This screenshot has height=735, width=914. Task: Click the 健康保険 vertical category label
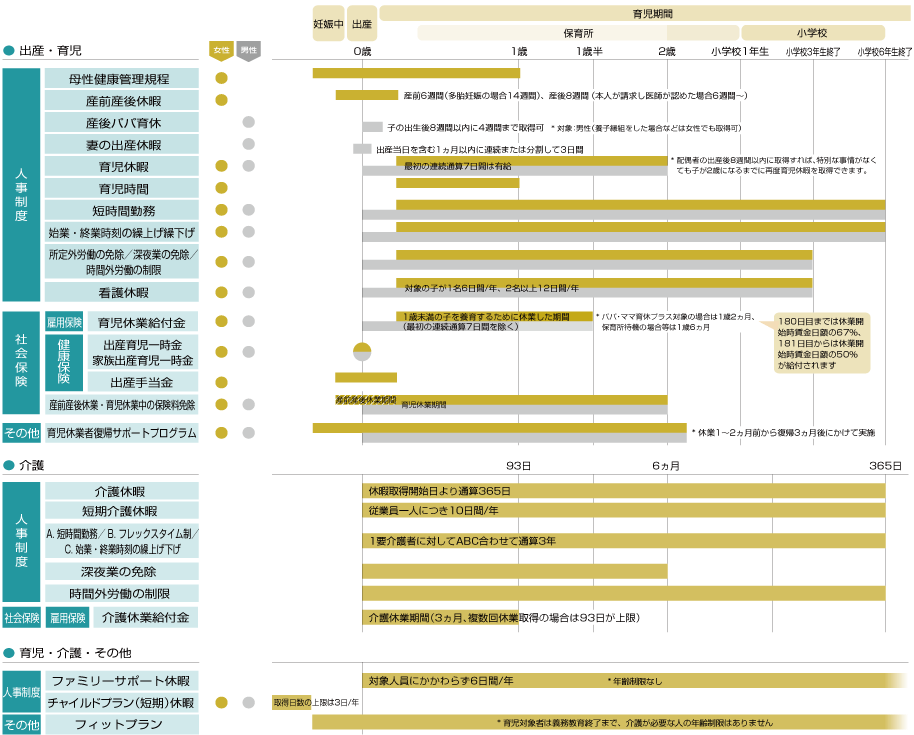pos(64,363)
